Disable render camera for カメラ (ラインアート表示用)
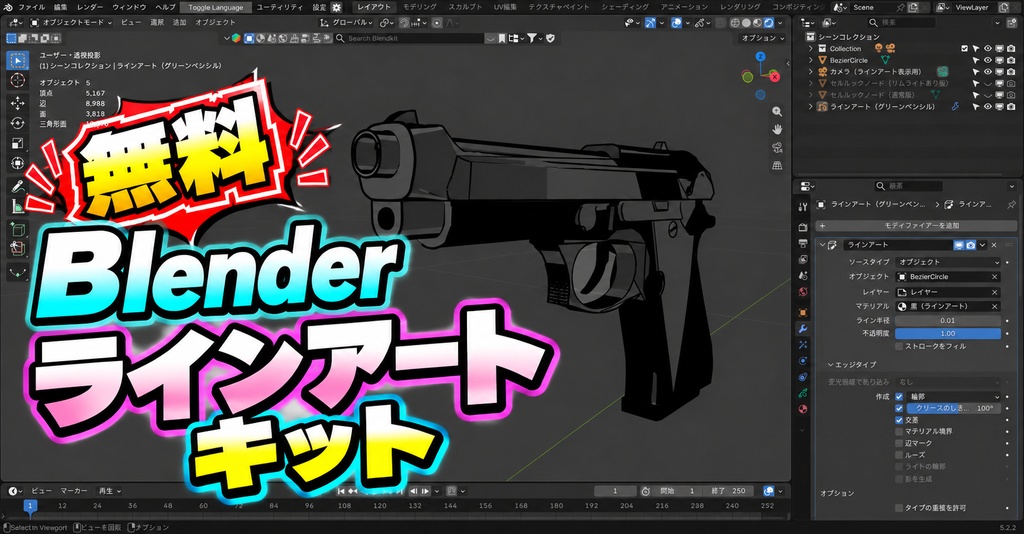Viewport: 1024px width, 534px height. (1011, 72)
